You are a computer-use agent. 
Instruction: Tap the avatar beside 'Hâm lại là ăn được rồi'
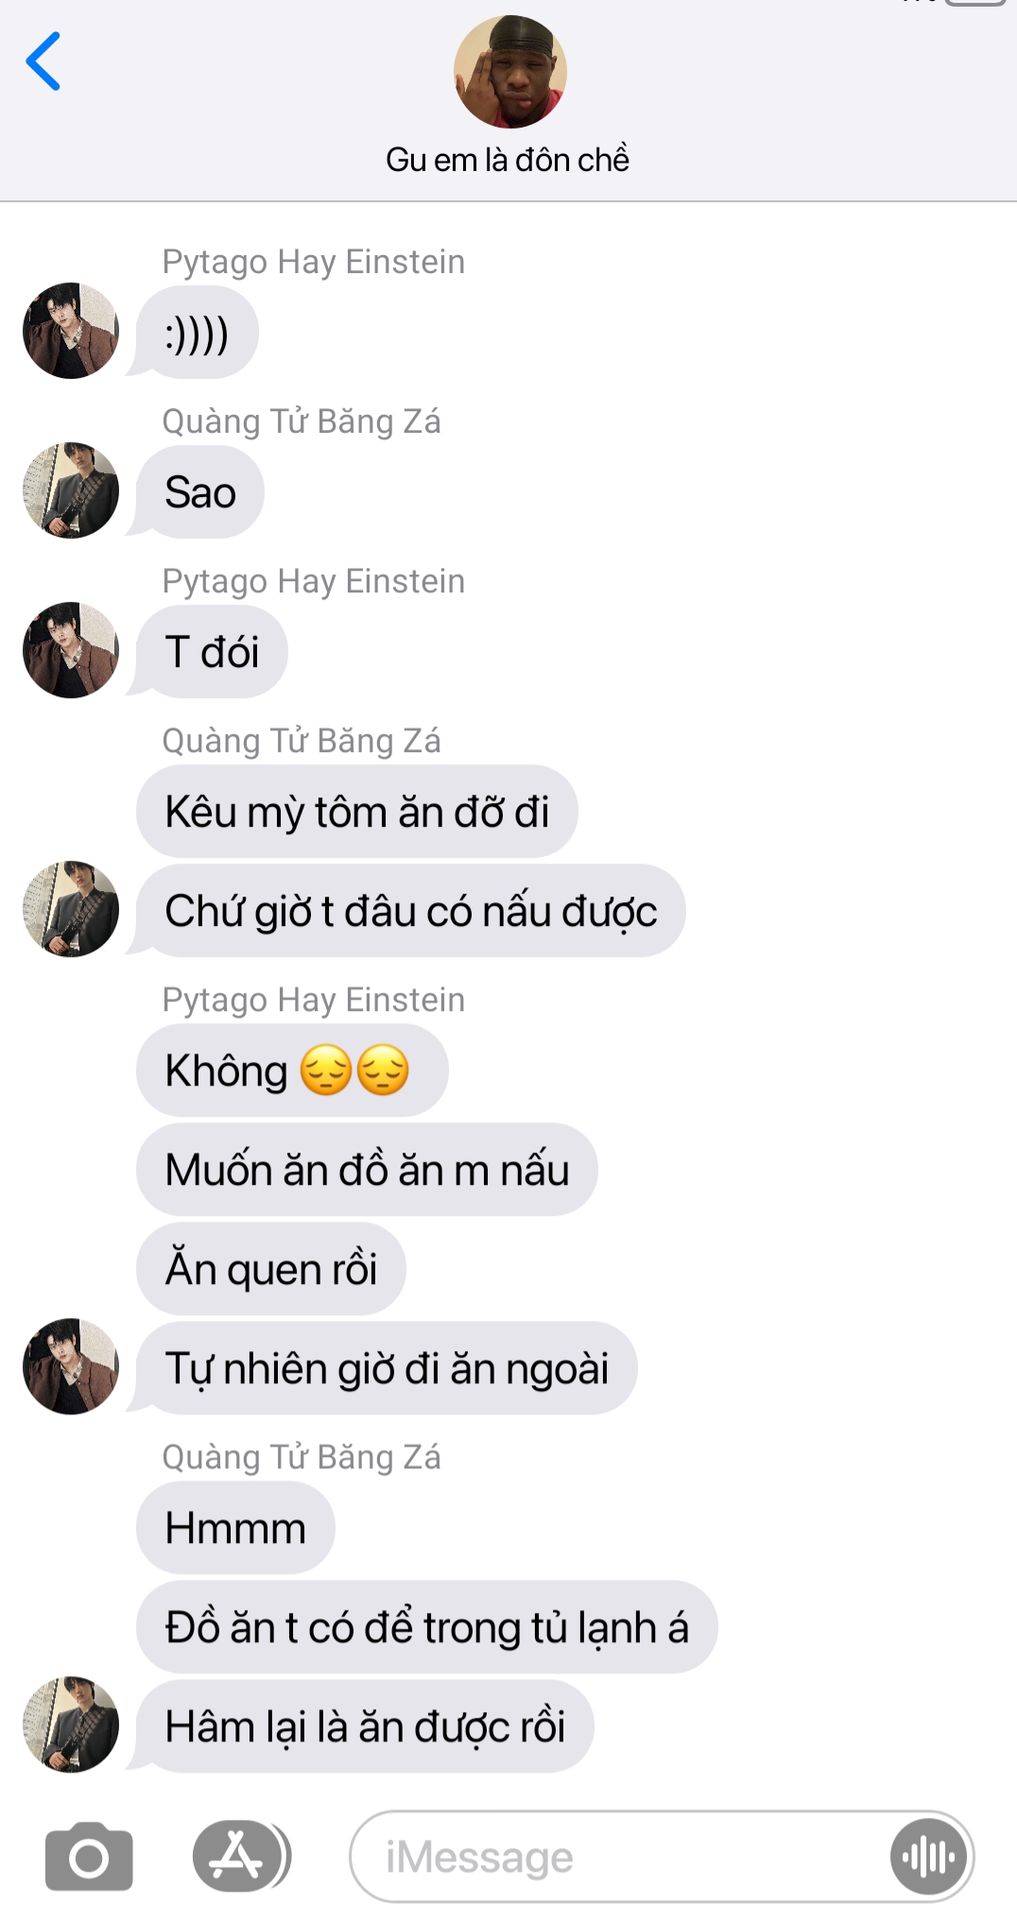71,1724
